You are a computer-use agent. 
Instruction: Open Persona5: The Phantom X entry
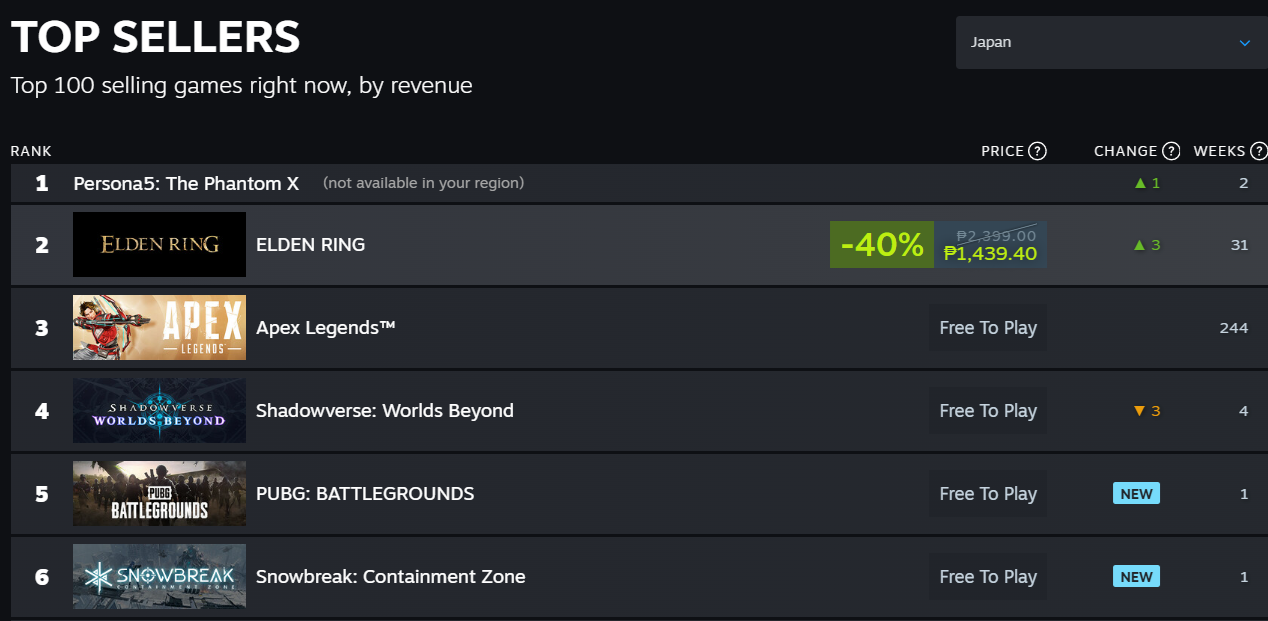pyautogui.click(x=186, y=183)
